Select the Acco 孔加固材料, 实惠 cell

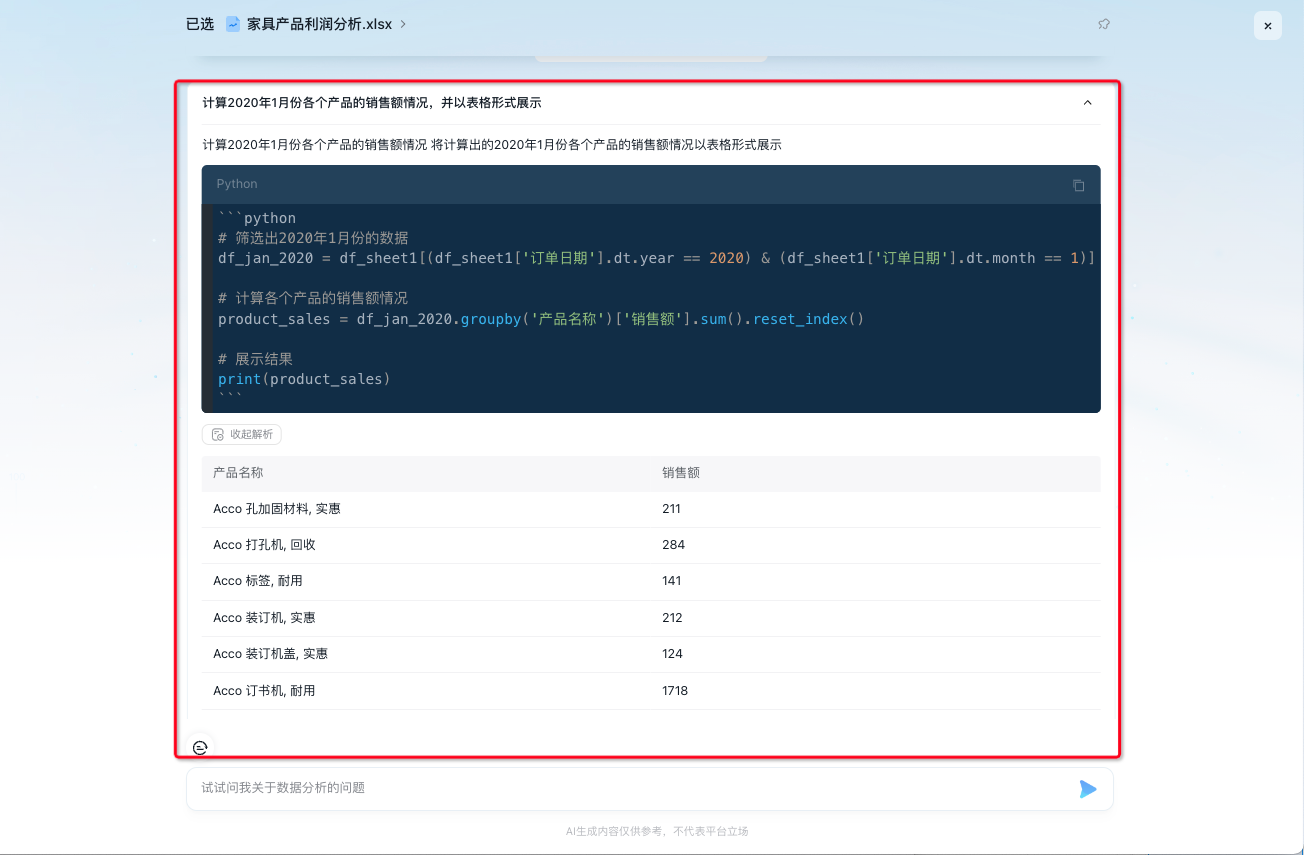[277, 509]
